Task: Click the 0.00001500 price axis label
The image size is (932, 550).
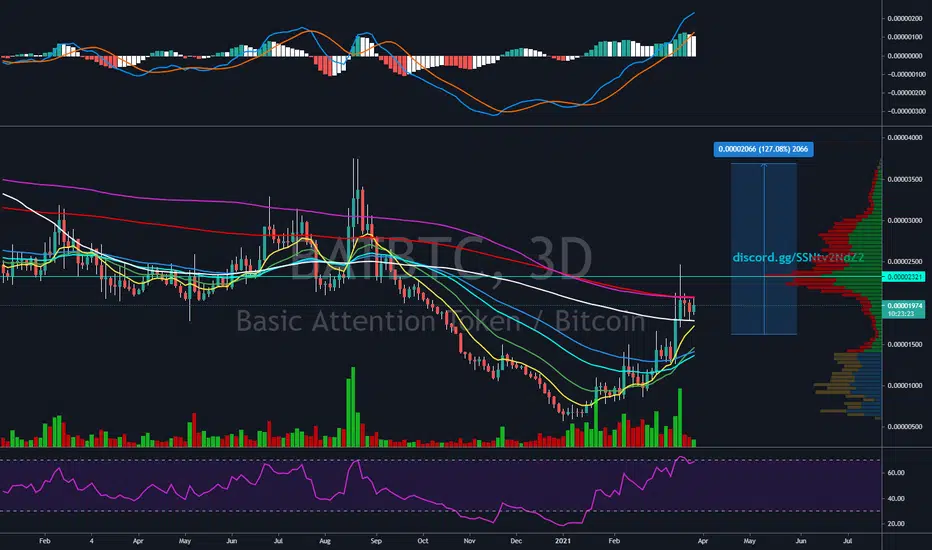Action: click(x=905, y=344)
